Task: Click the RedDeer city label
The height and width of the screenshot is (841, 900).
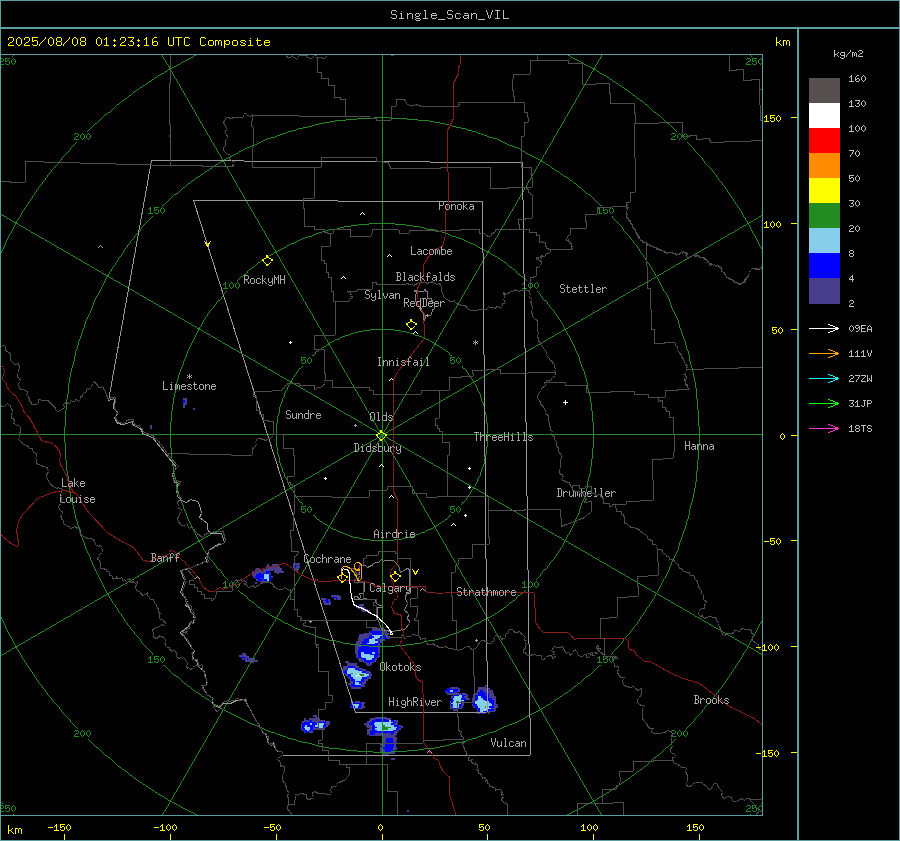Action: (424, 303)
